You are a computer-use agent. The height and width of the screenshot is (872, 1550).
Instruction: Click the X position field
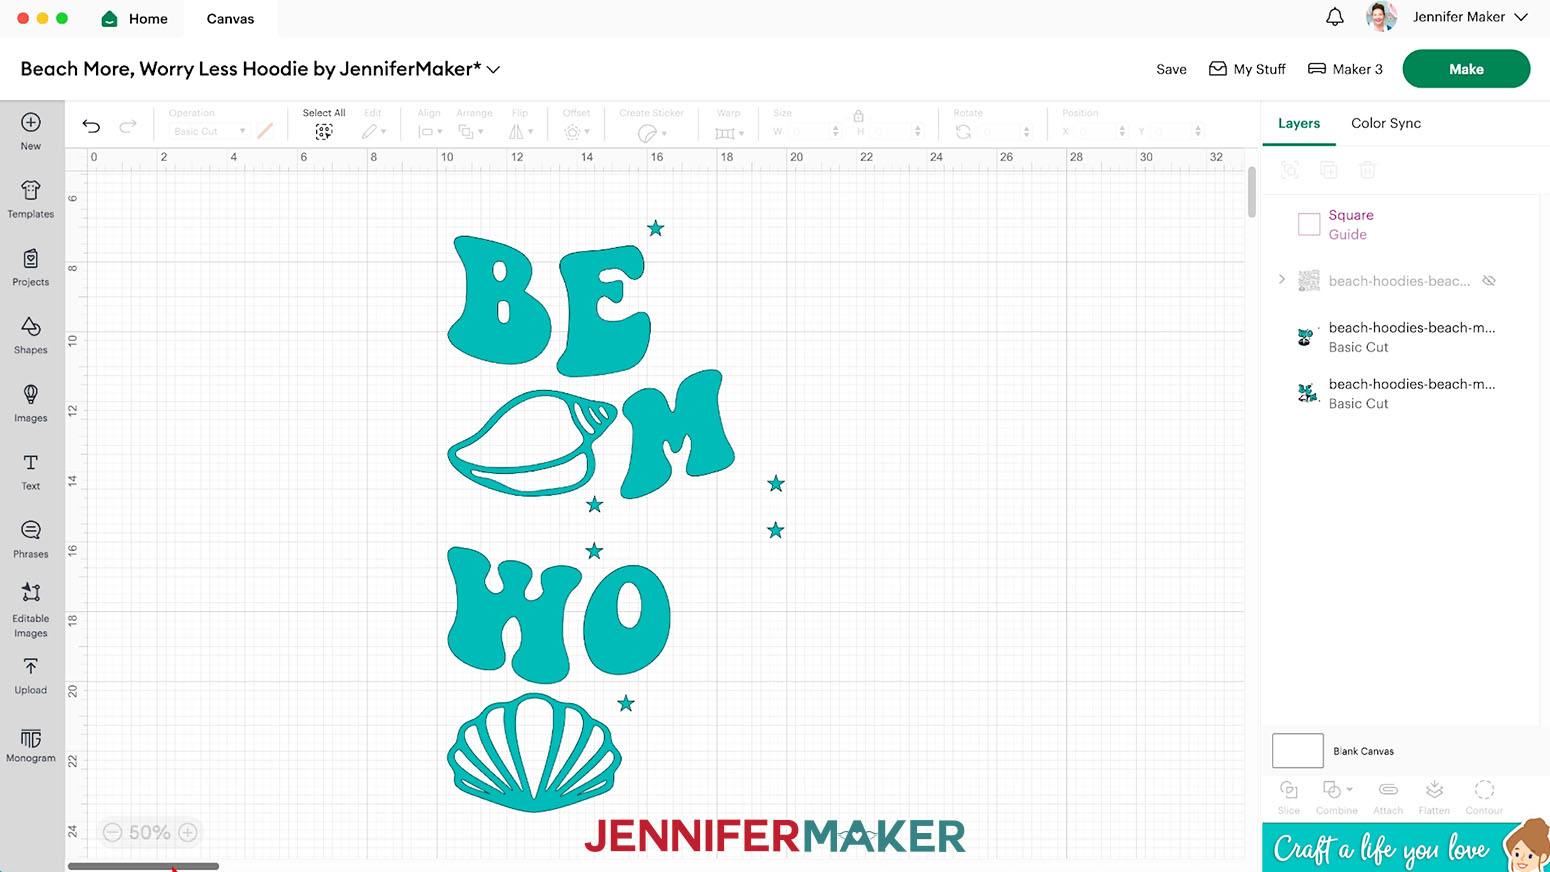(x=1094, y=131)
